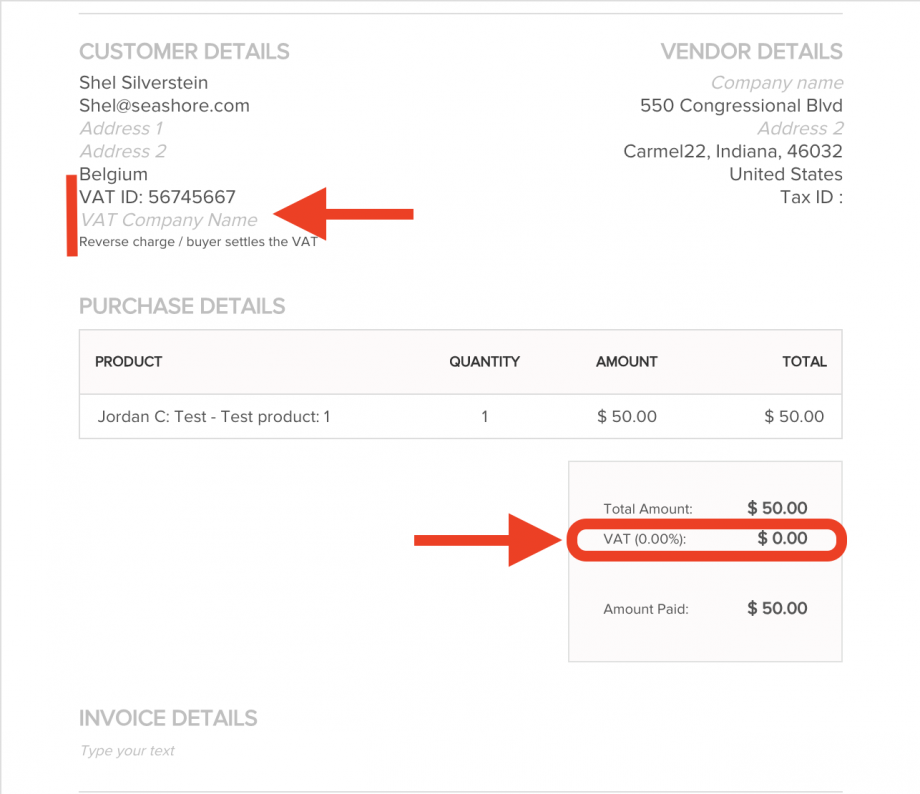Click the vendor's Address 2 placeholder field
Screen dimensions: 920x794
coord(799,129)
